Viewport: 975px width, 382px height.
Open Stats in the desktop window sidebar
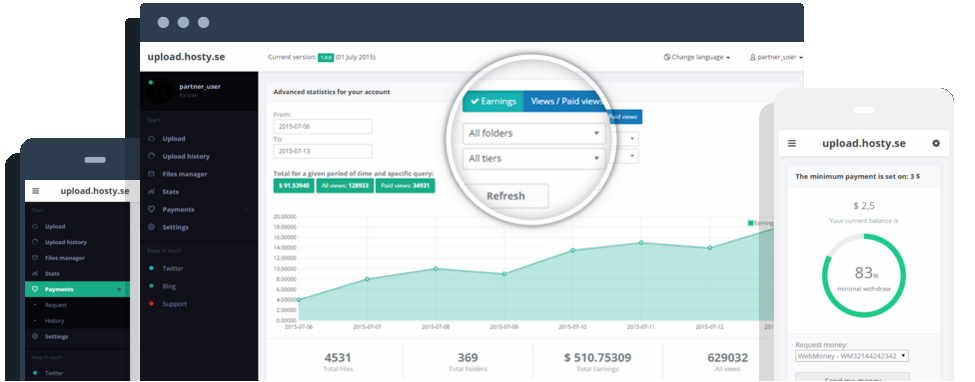pos(170,192)
